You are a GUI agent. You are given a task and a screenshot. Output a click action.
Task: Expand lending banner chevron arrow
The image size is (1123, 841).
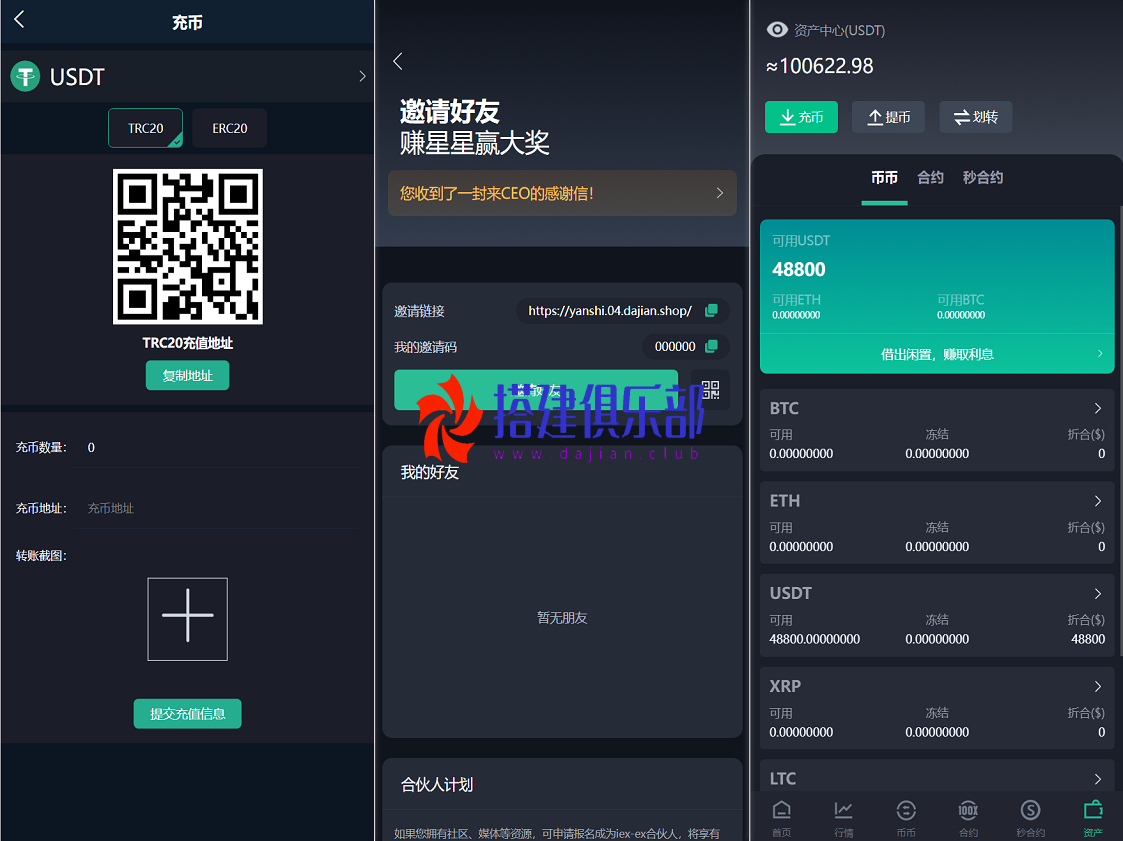click(x=1101, y=354)
